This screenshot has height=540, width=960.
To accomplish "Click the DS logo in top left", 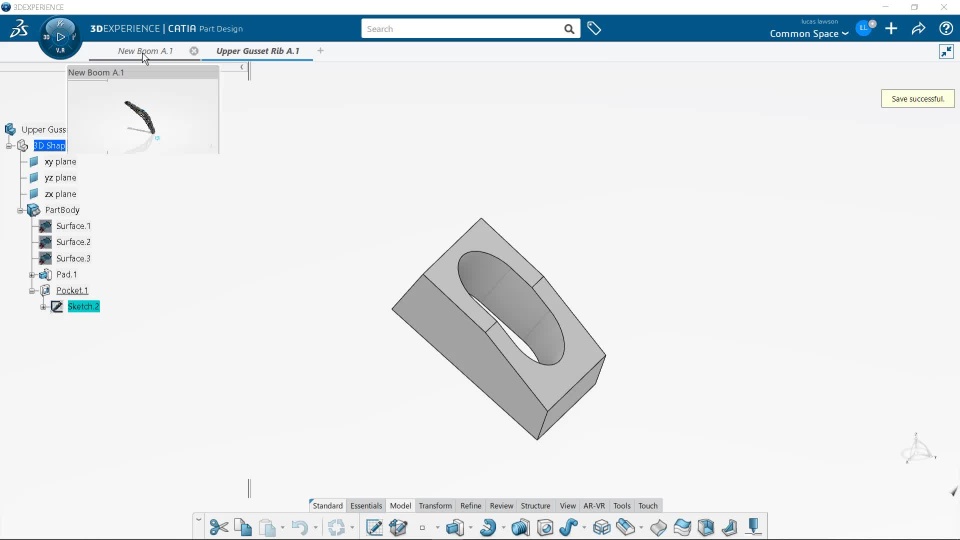I will (x=19, y=28).
